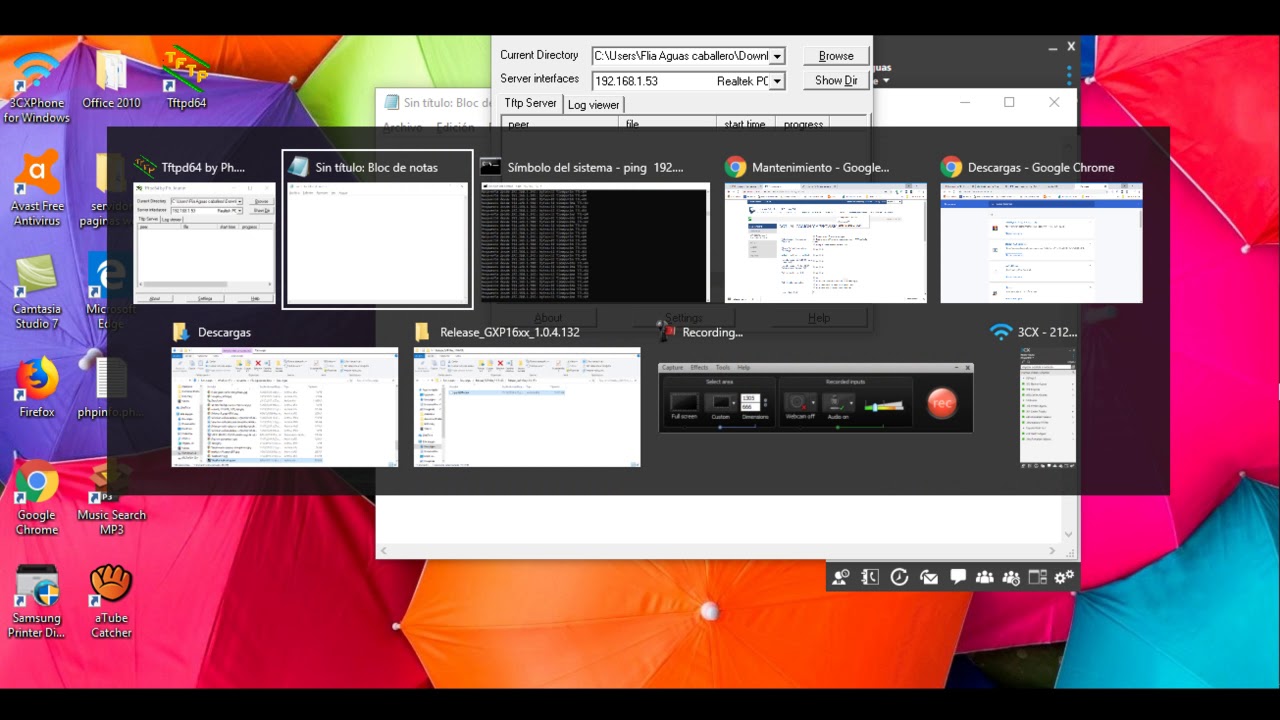Viewport: 1280px width, 720px height.
Task: Click Show Dir button in Tftpd64
Action: point(836,80)
